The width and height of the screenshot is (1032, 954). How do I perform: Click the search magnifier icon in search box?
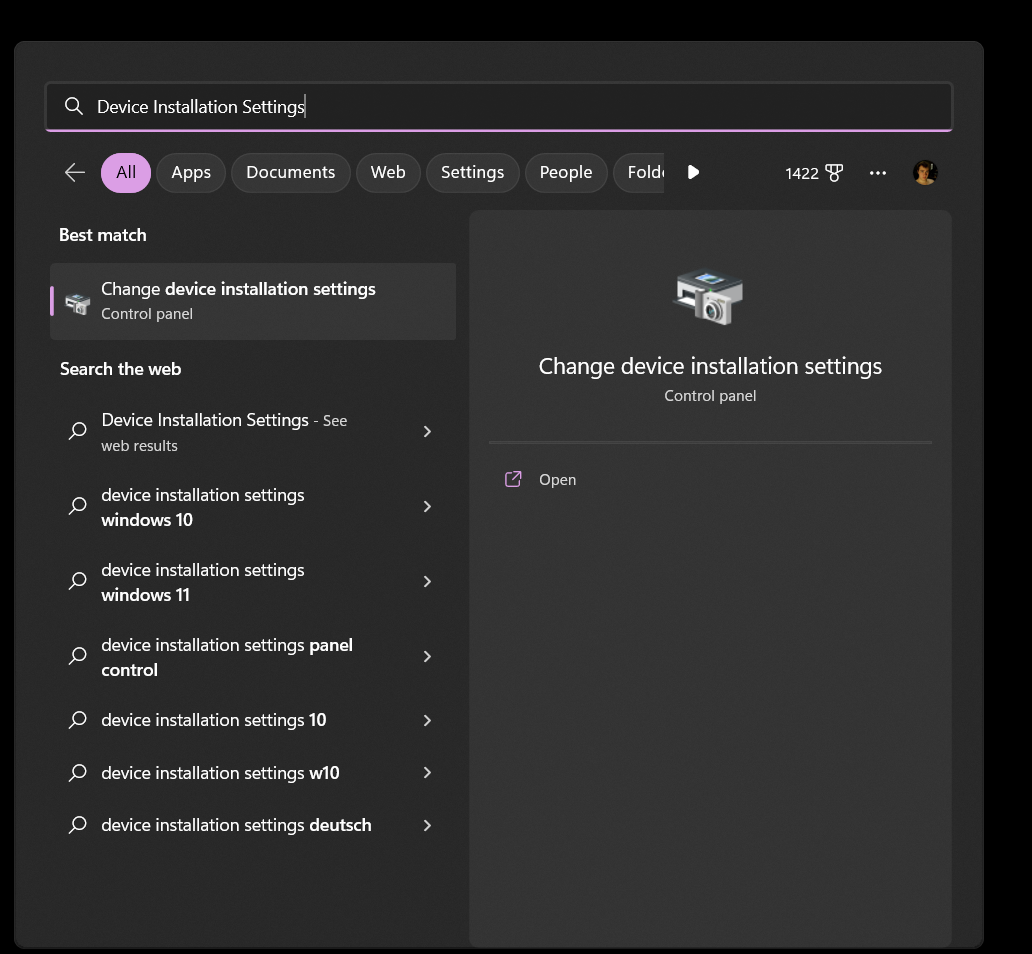[x=73, y=106]
